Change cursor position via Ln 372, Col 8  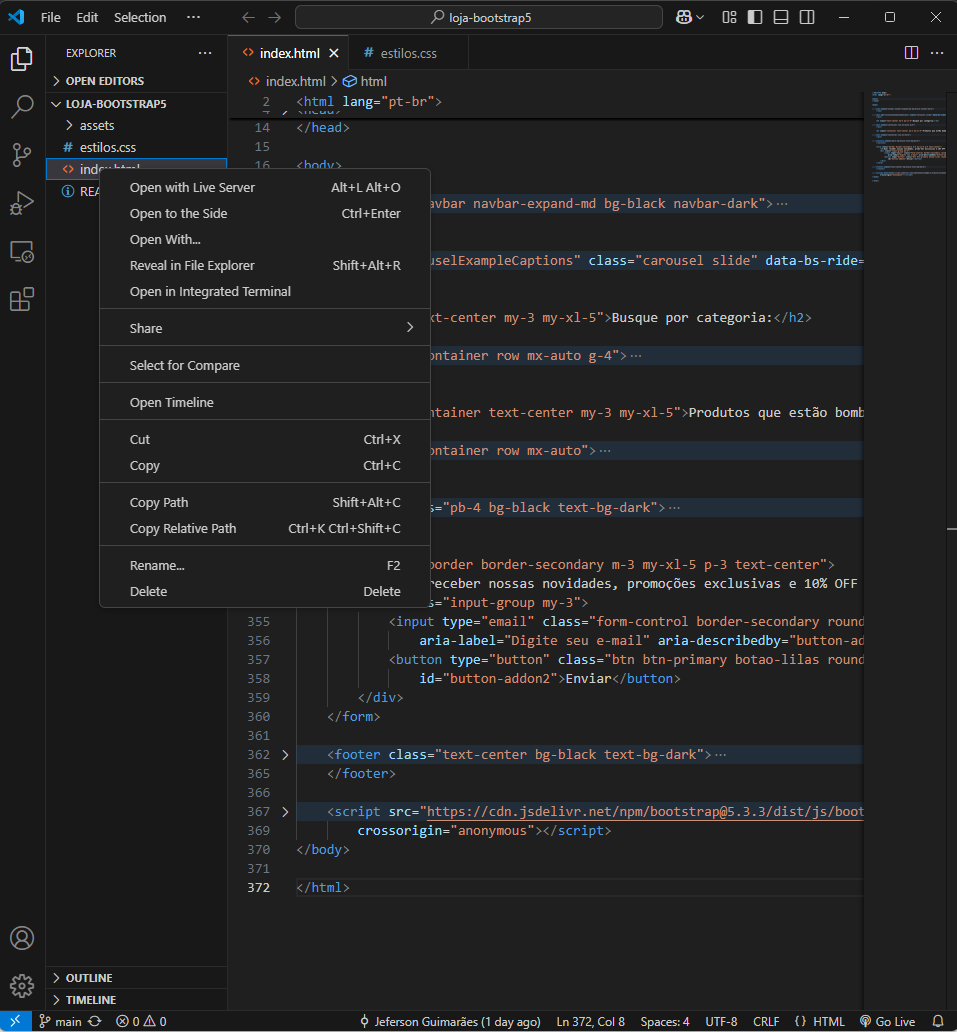pyautogui.click(x=590, y=1021)
